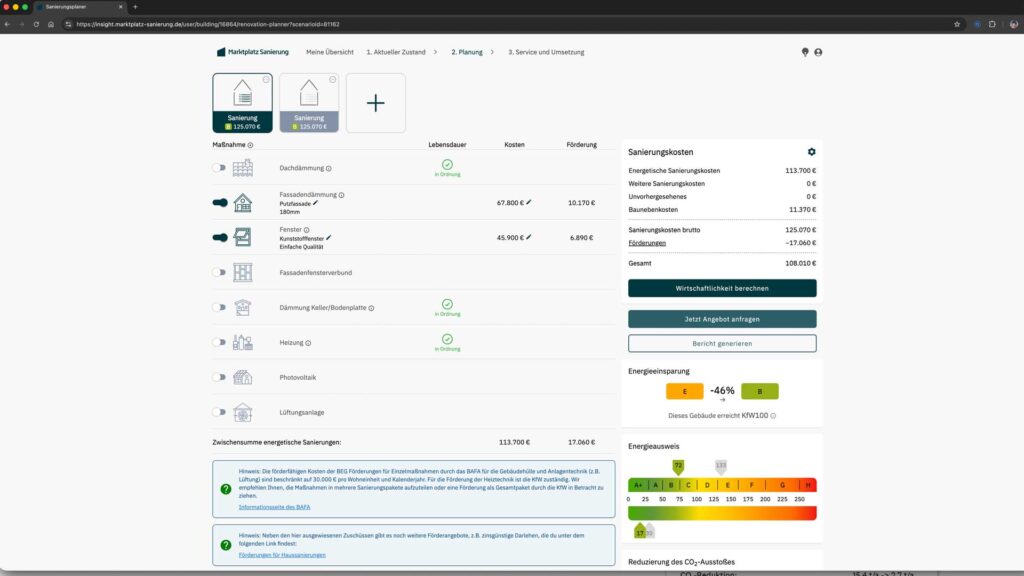This screenshot has height=576, width=1024.
Task: Turn on the Photovoltaik toggle
Action: tap(219, 377)
